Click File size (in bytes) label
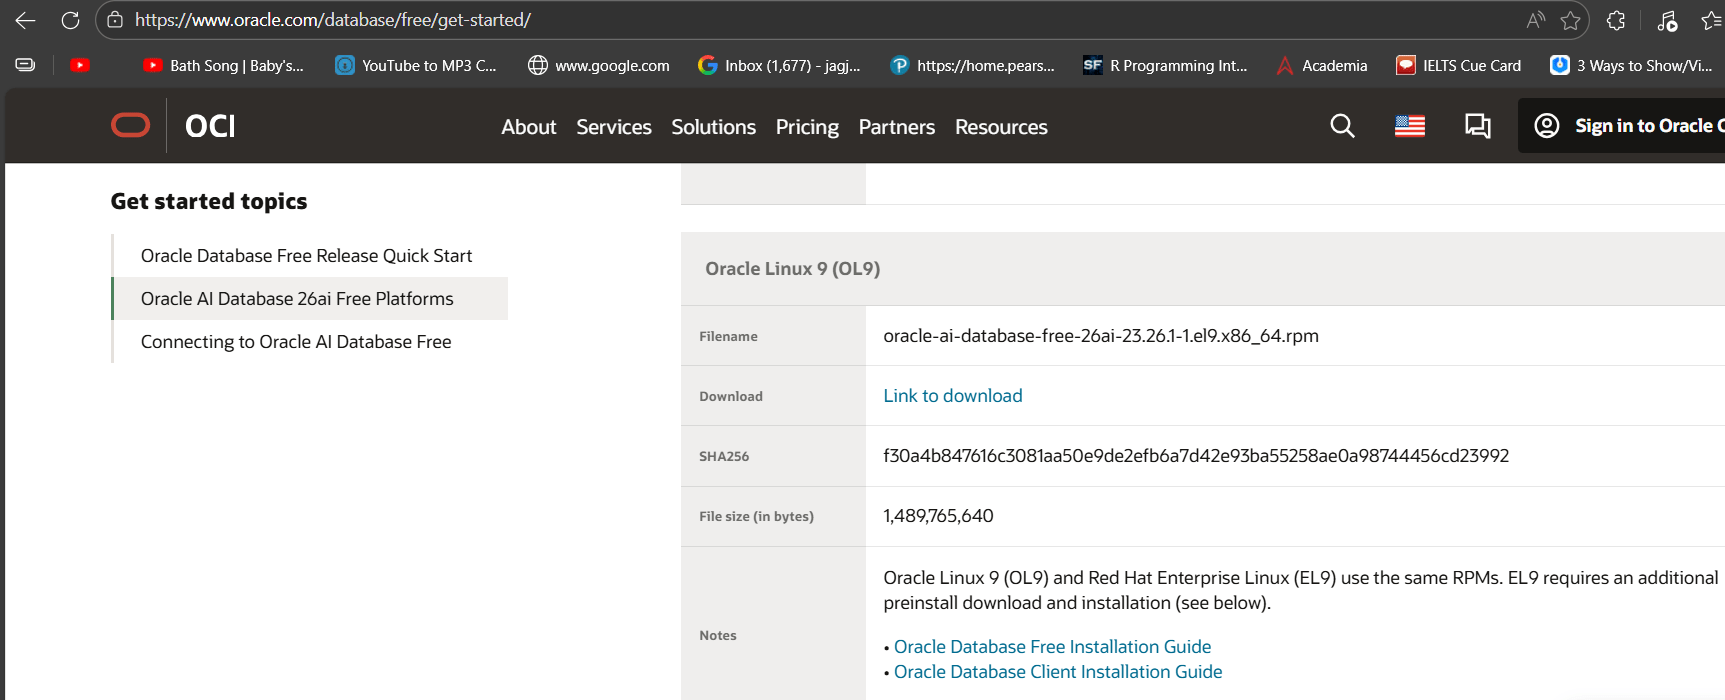 pyautogui.click(x=756, y=516)
